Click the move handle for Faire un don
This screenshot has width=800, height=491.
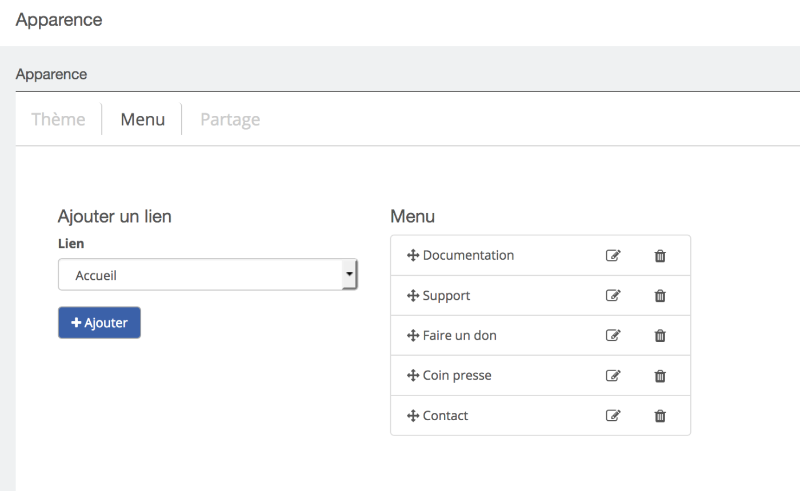[x=413, y=335]
